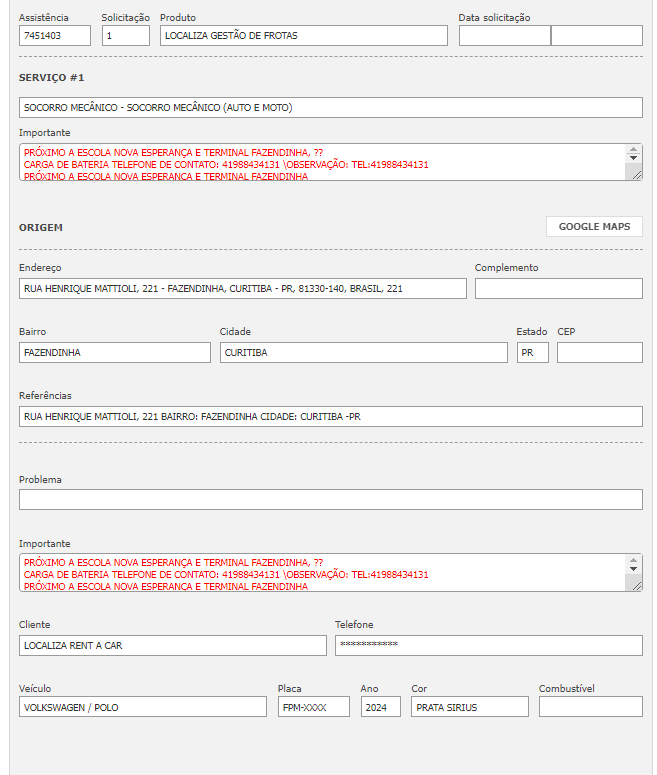Click scroll down arrow in Importante box below Problema
This screenshot has width=657, height=775.
tap(633, 569)
